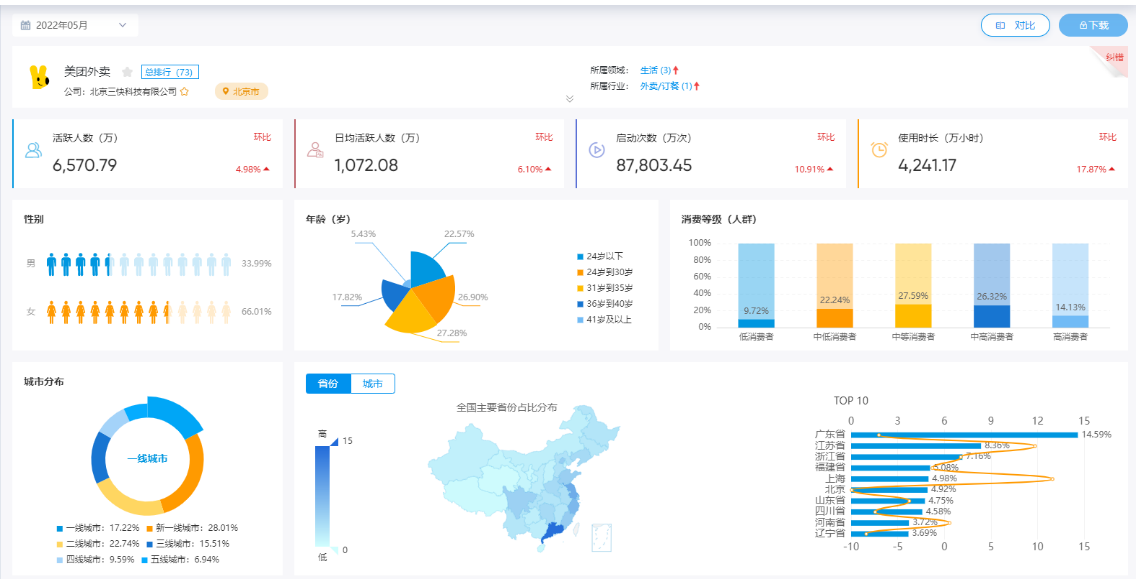Click the 四线城市 9.59% legend item
Image resolution: width=1136 pixels, height=579 pixels.
coord(95,559)
